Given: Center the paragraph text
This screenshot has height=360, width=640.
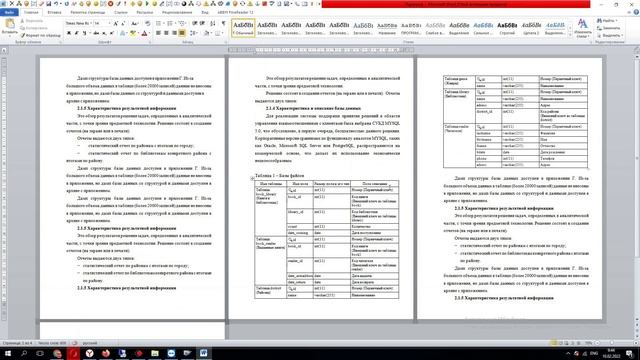Looking at the screenshot, I should (x=166, y=33).
